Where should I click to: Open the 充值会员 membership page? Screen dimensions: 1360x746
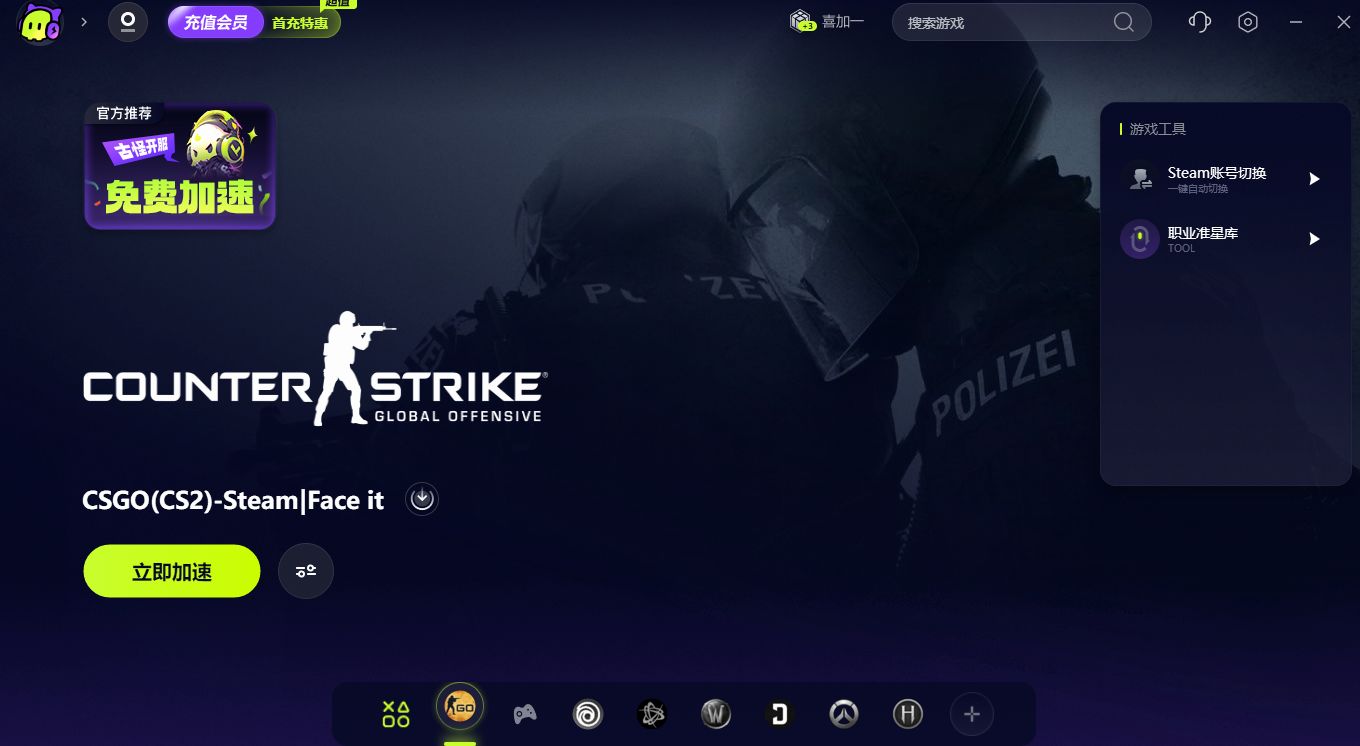click(x=215, y=21)
